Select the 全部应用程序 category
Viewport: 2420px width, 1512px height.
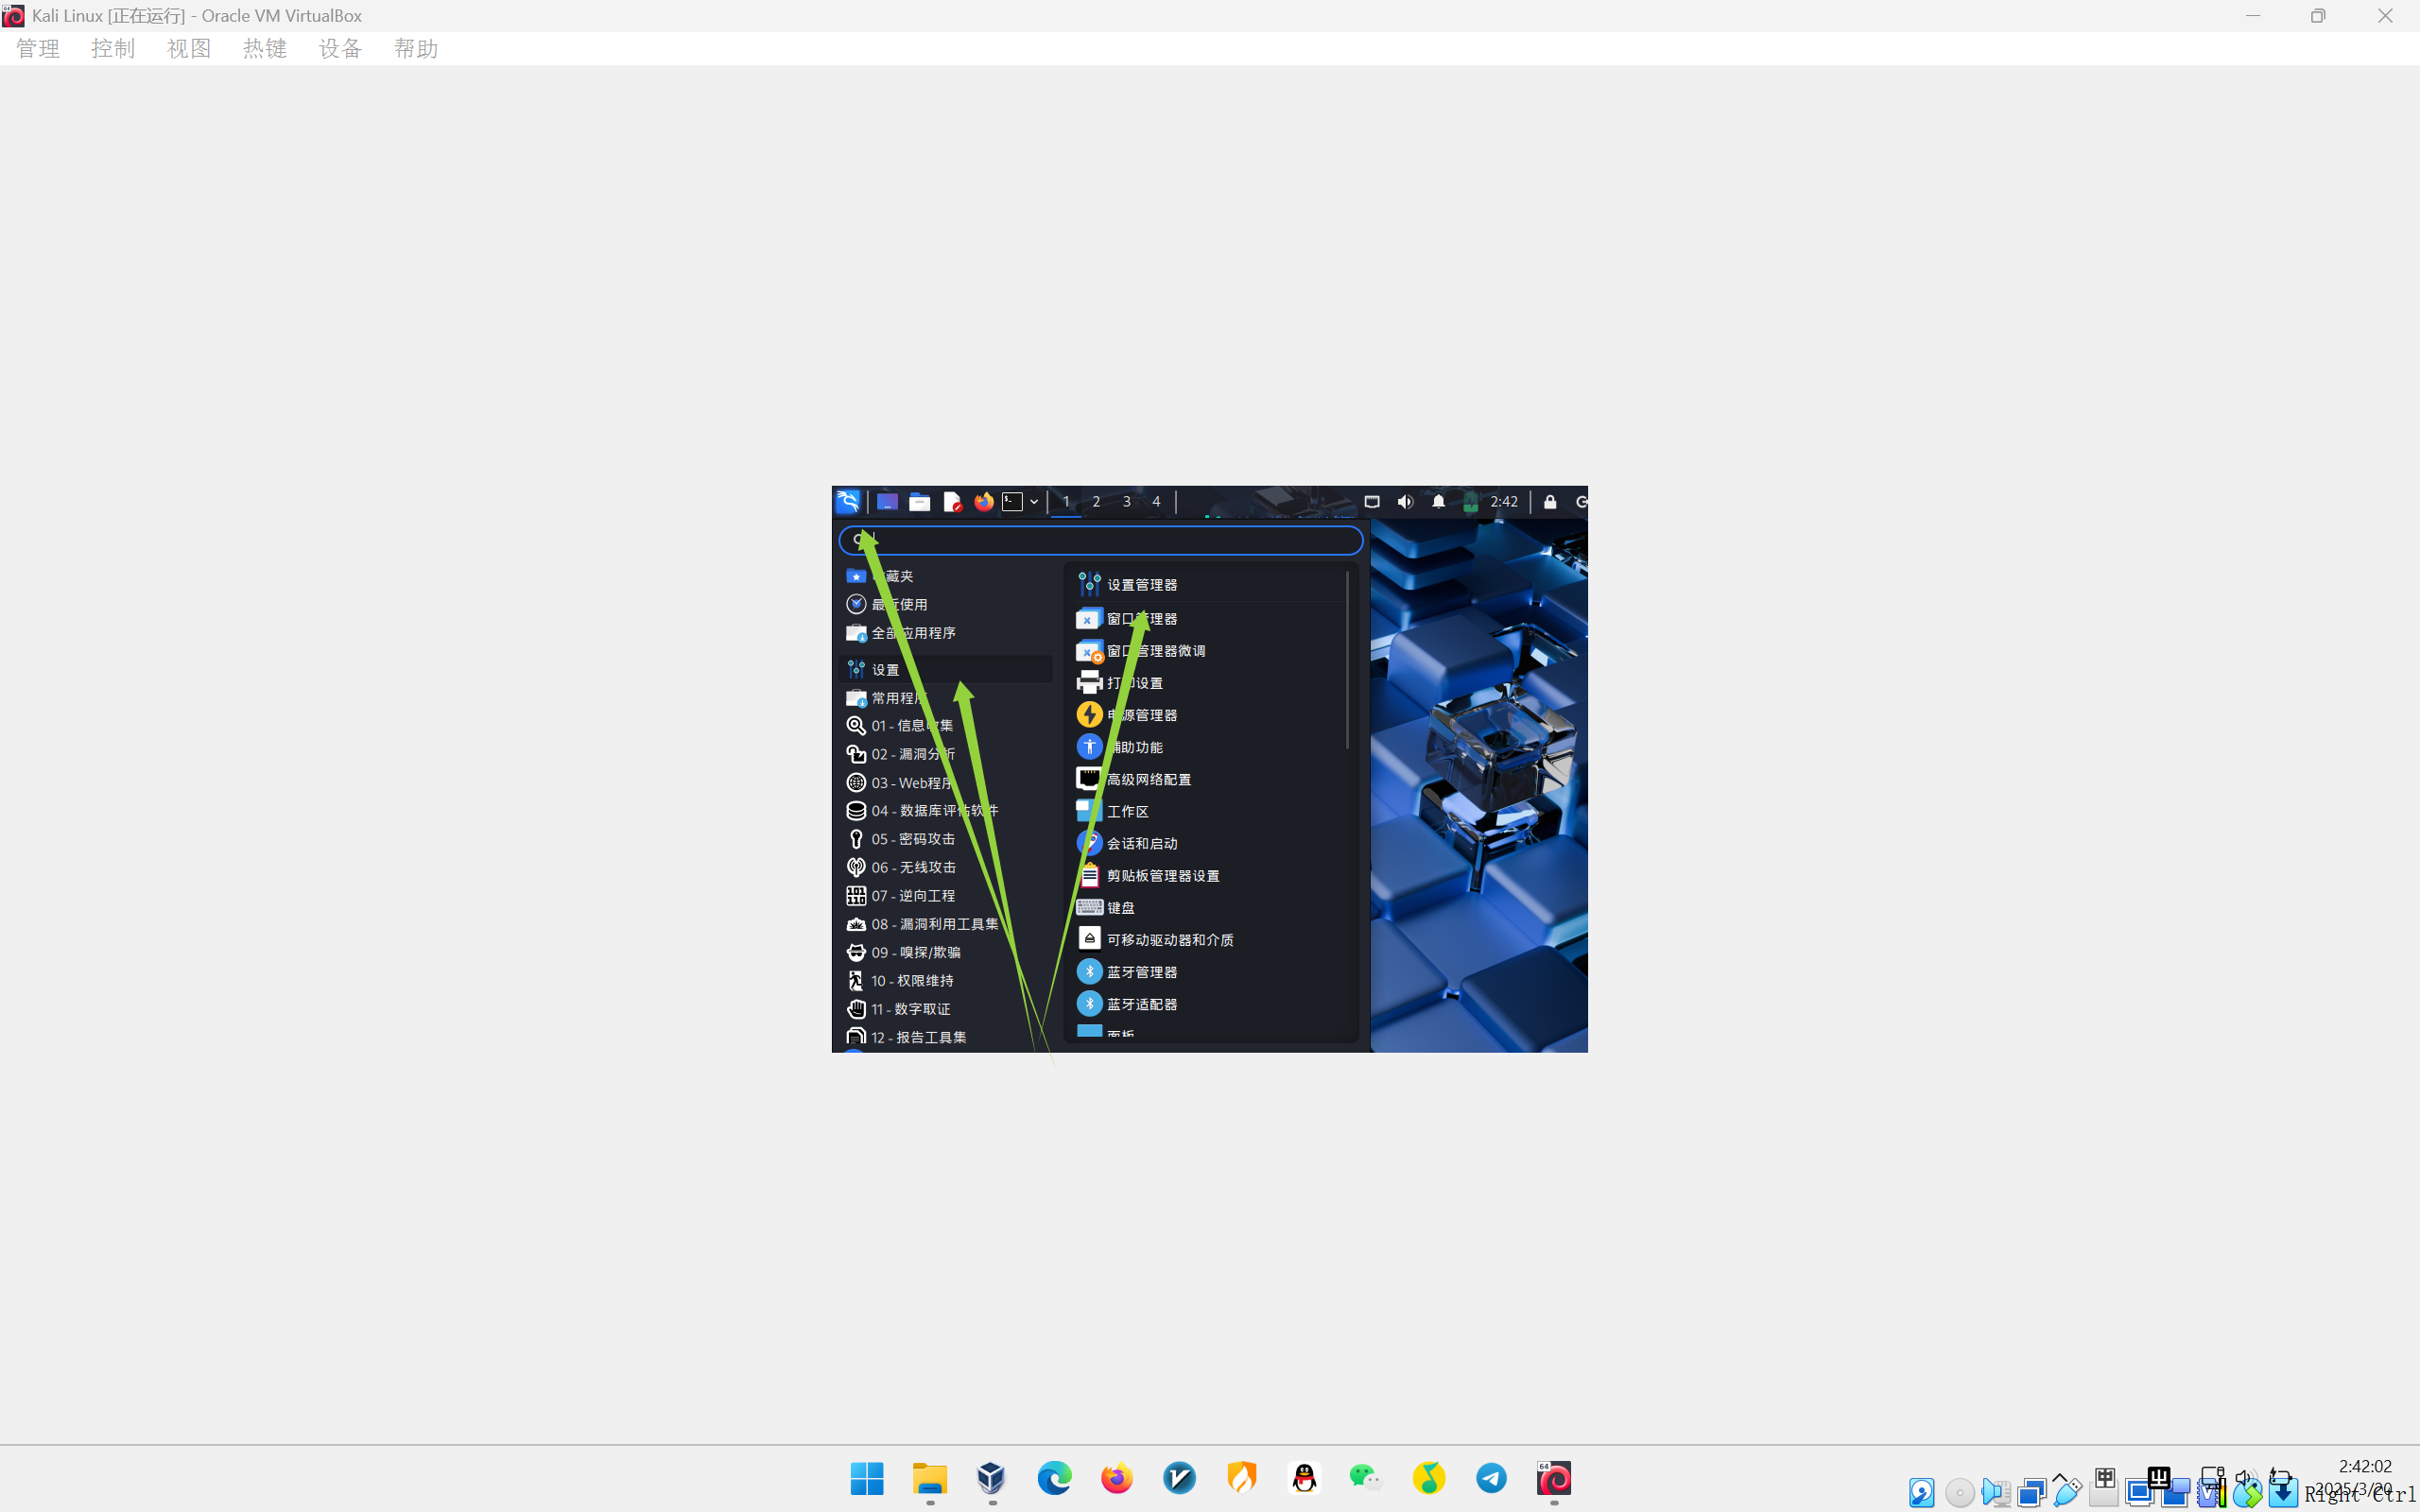click(912, 633)
